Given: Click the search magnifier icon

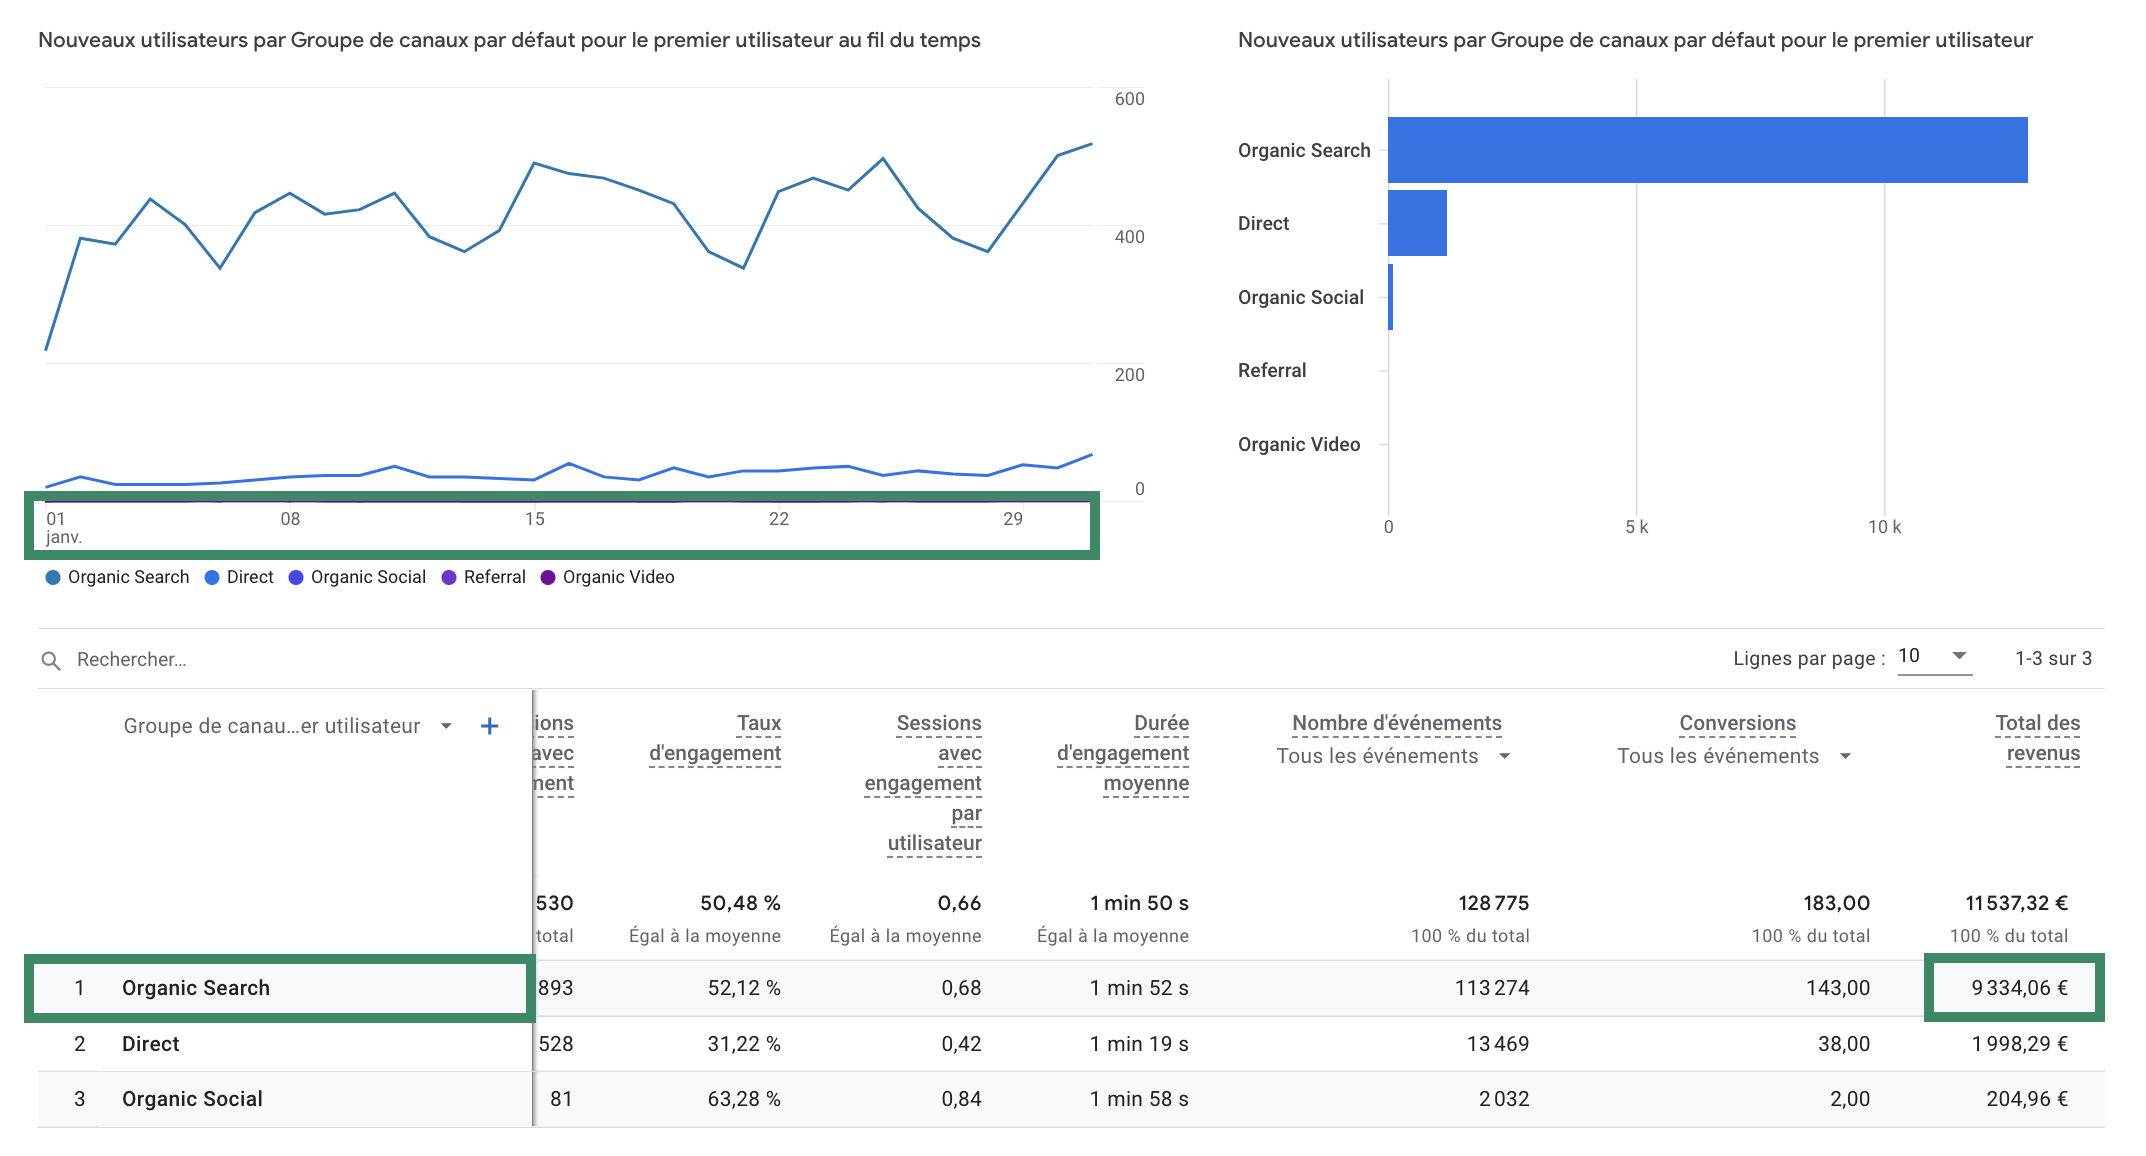Looking at the screenshot, I should [x=50, y=660].
